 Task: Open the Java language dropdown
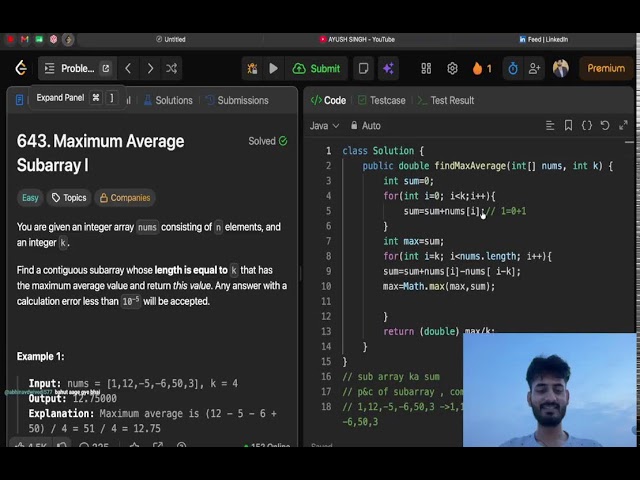coord(324,125)
